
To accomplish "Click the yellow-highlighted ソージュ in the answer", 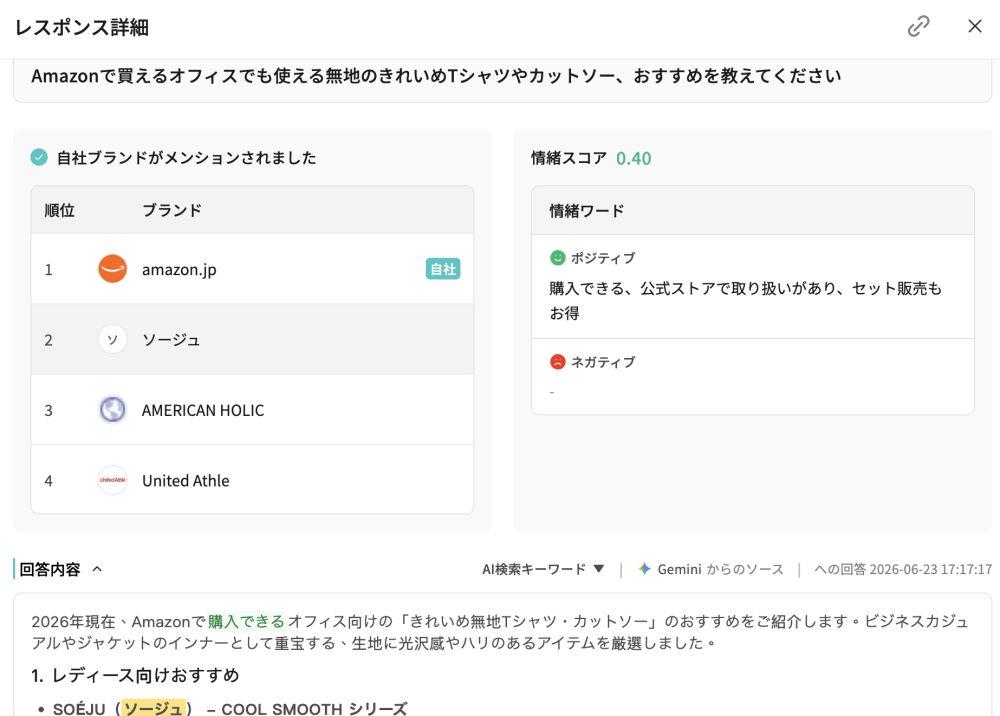I will [x=154, y=708].
